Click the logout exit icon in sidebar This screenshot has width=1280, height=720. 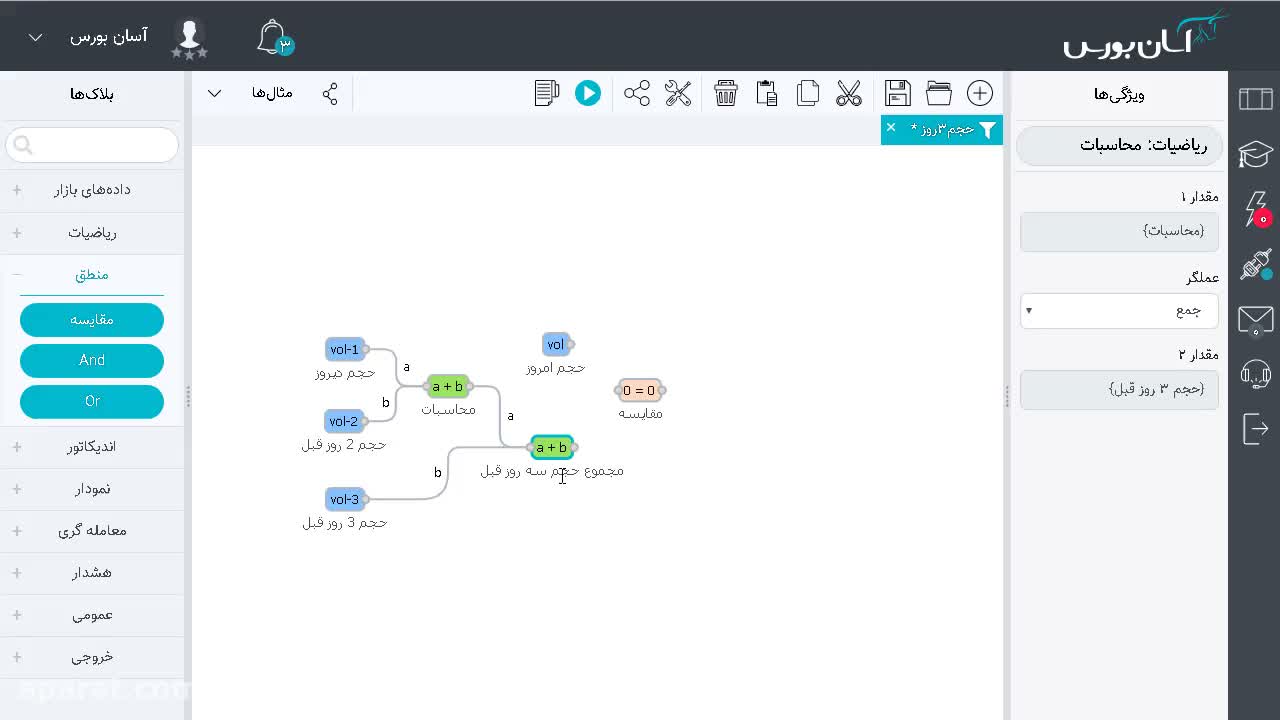(1256, 429)
